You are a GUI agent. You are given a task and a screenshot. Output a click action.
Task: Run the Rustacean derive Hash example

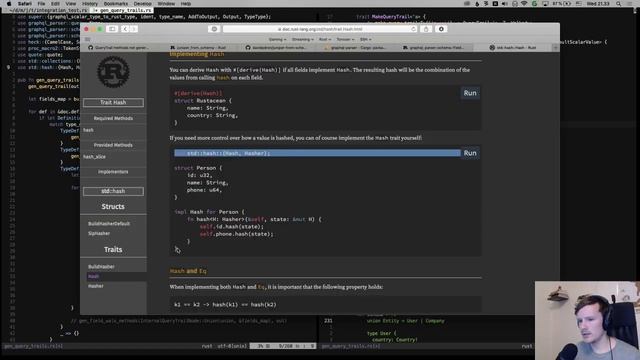click(470, 93)
